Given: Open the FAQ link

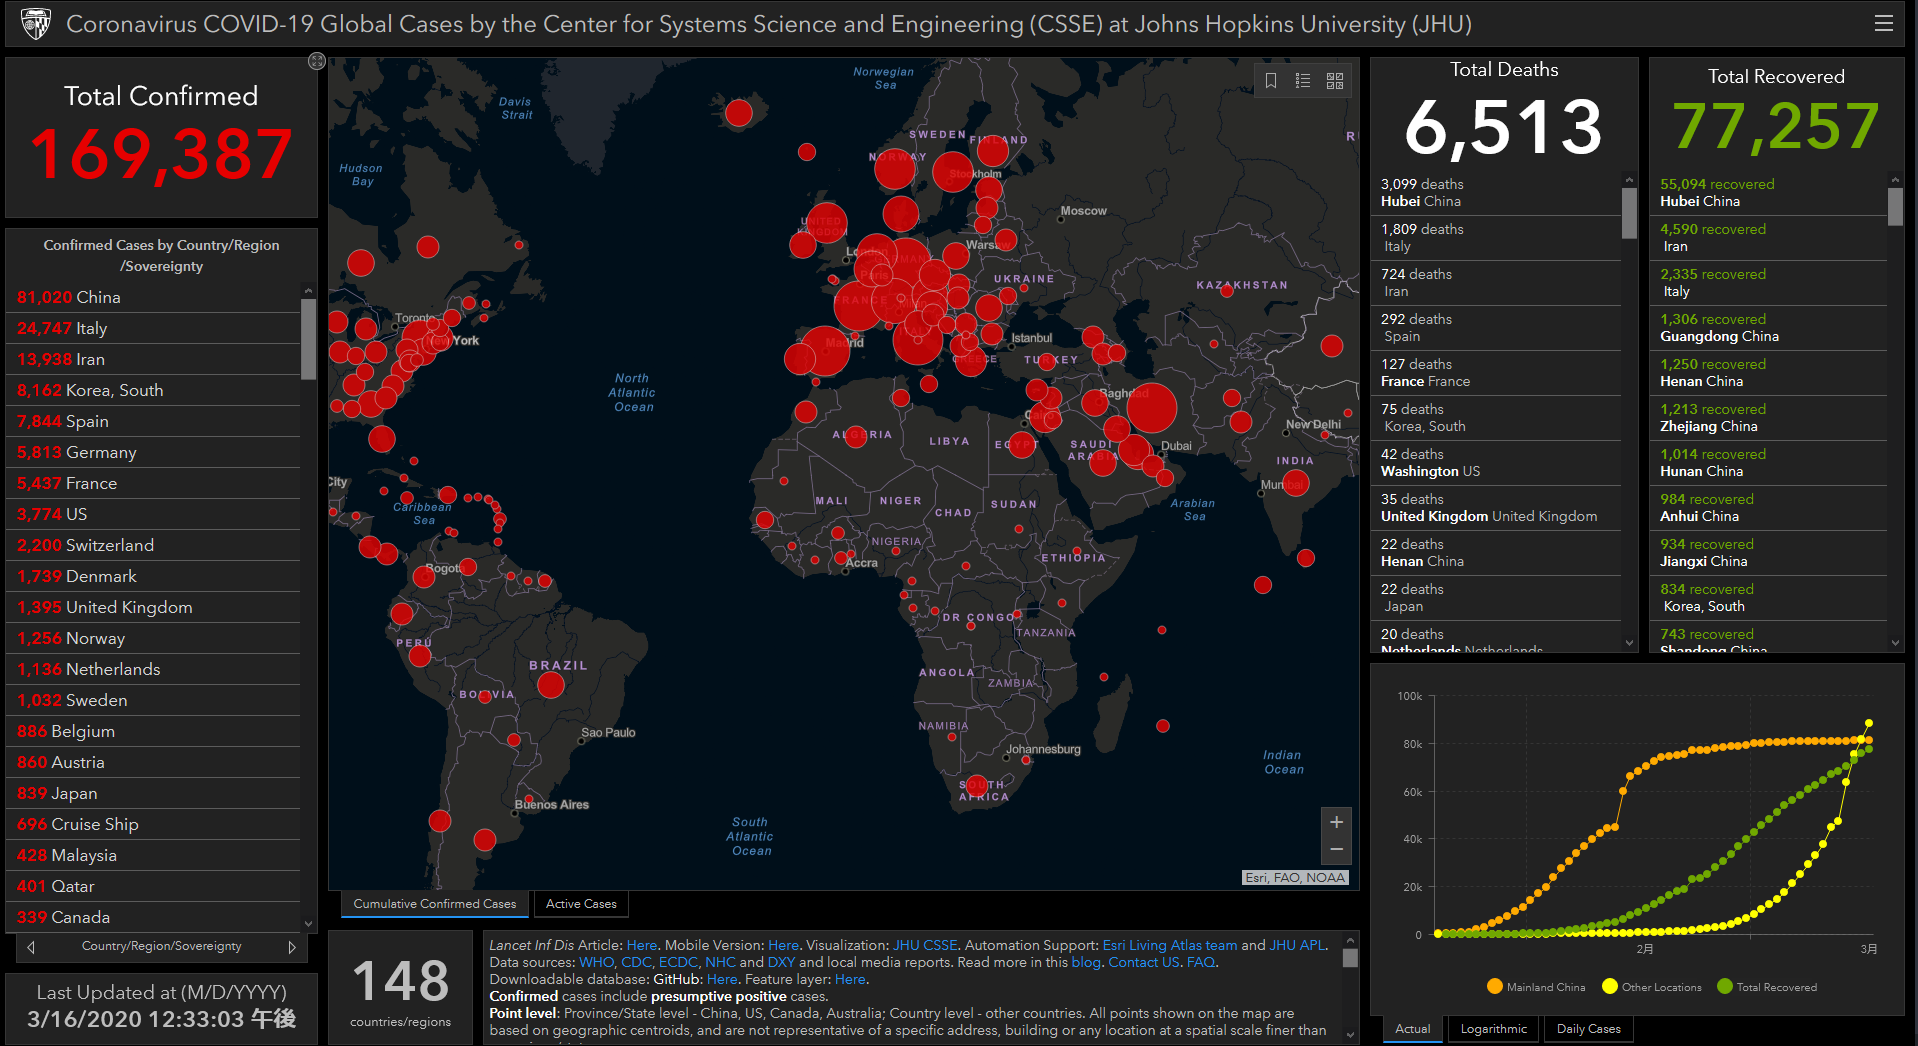Looking at the screenshot, I should point(1200,962).
